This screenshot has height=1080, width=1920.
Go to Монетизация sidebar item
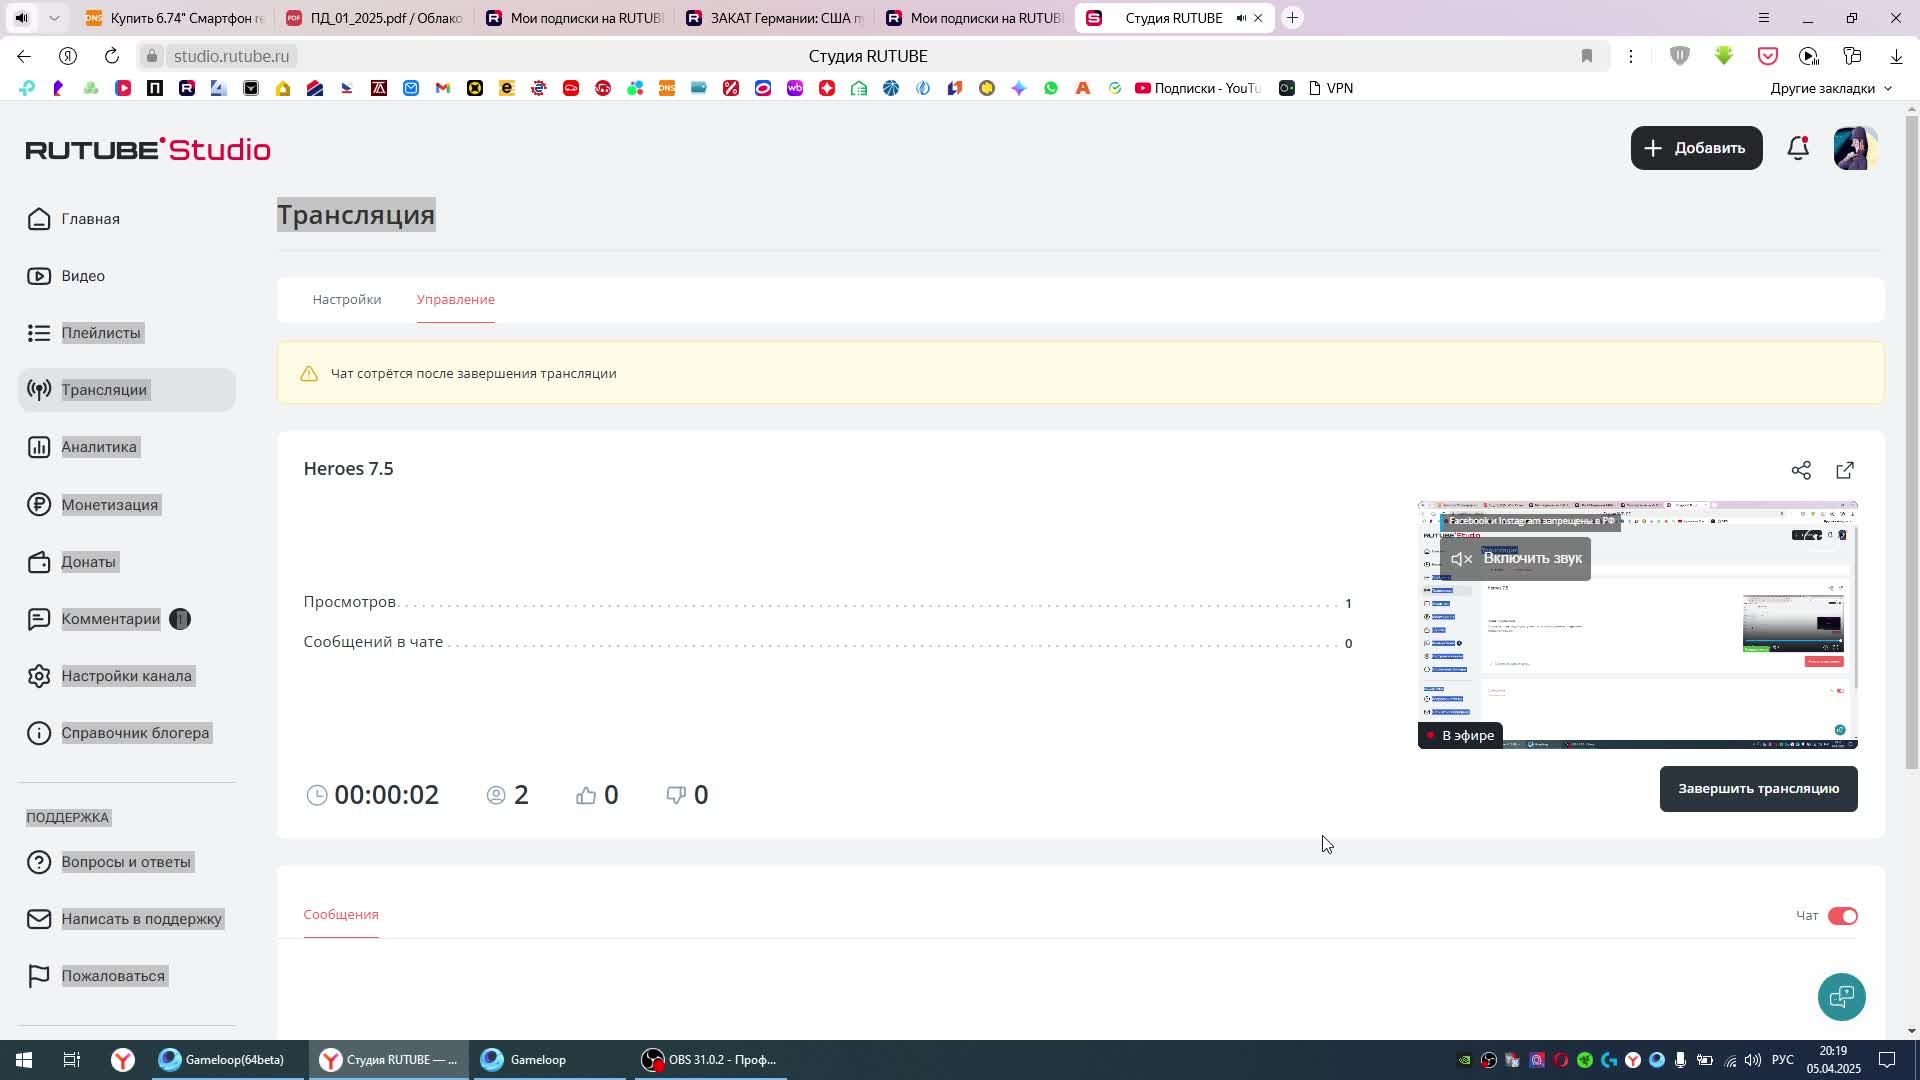coord(109,505)
